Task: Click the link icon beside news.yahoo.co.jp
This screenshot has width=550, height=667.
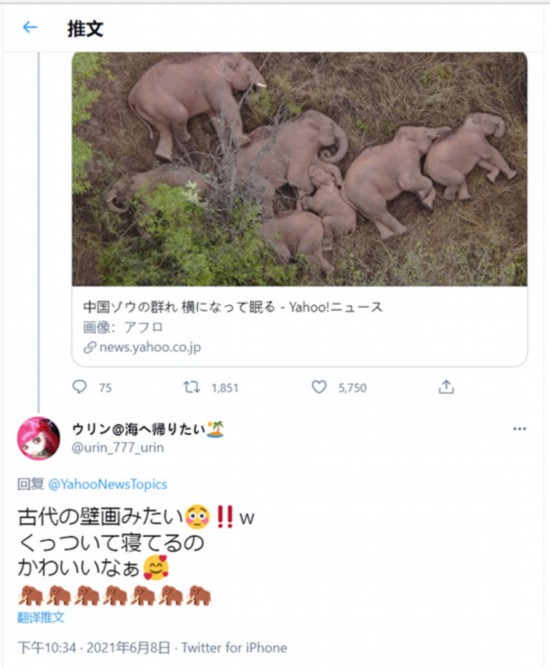Action: click(x=89, y=347)
